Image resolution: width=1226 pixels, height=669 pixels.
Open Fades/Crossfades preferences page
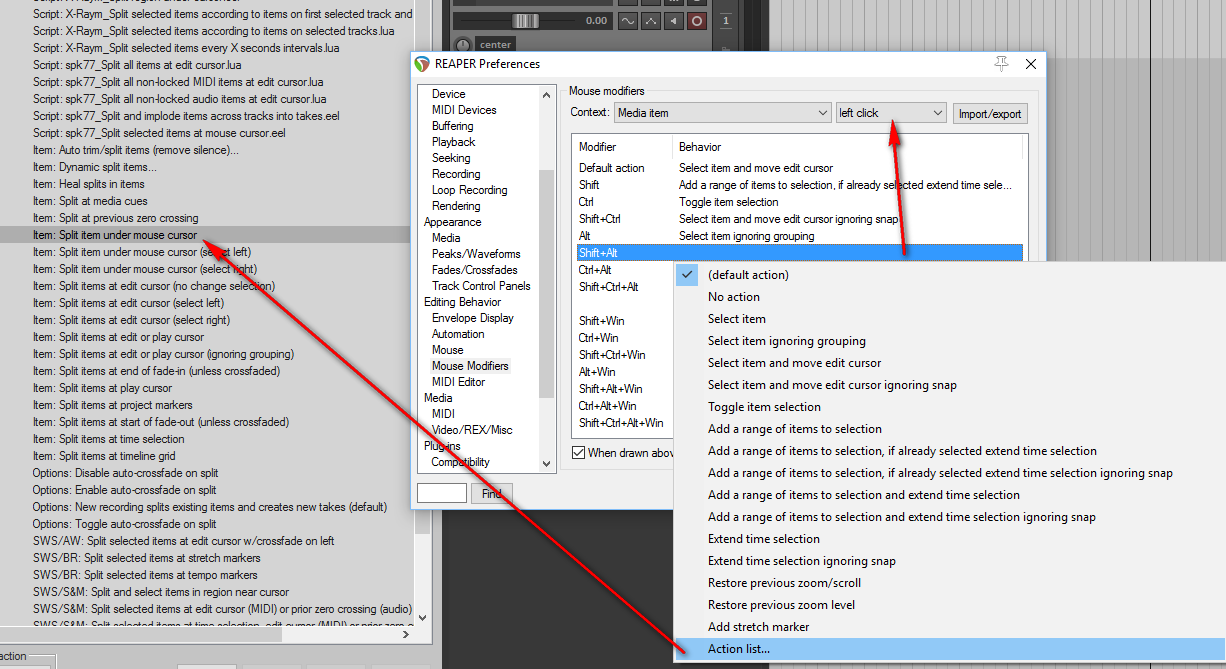(x=475, y=270)
